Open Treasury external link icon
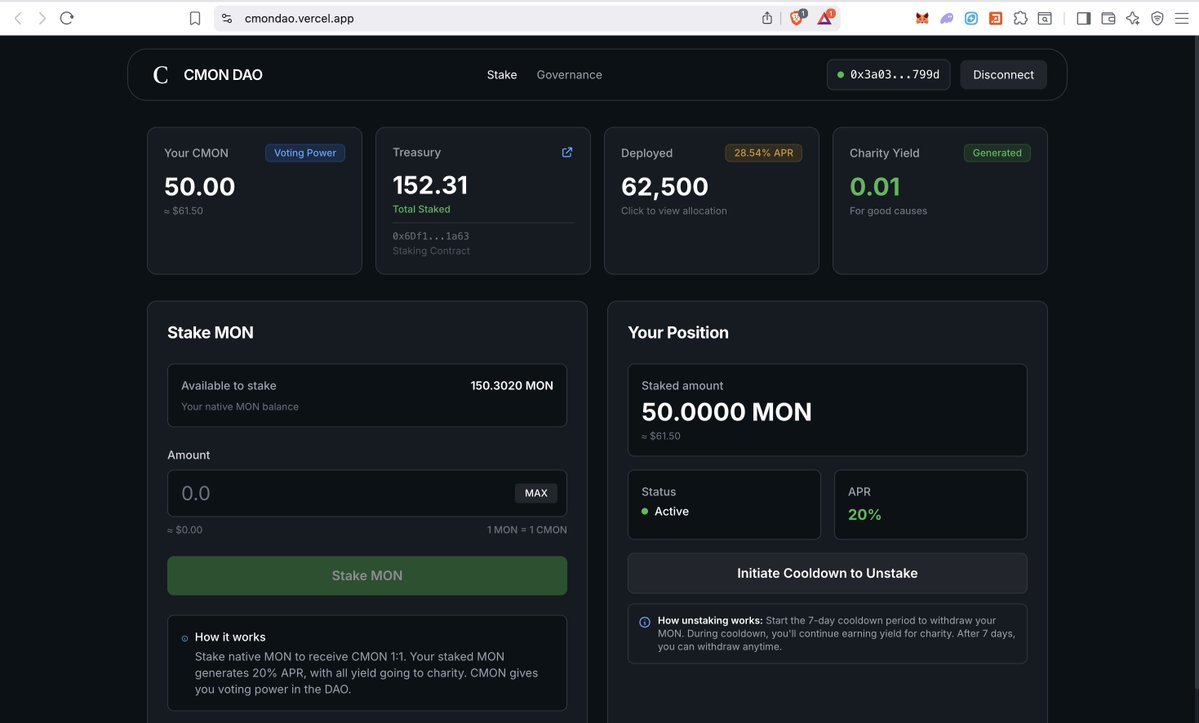The image size is (1199, 723). pyautogui.click(x=567, y=153)
